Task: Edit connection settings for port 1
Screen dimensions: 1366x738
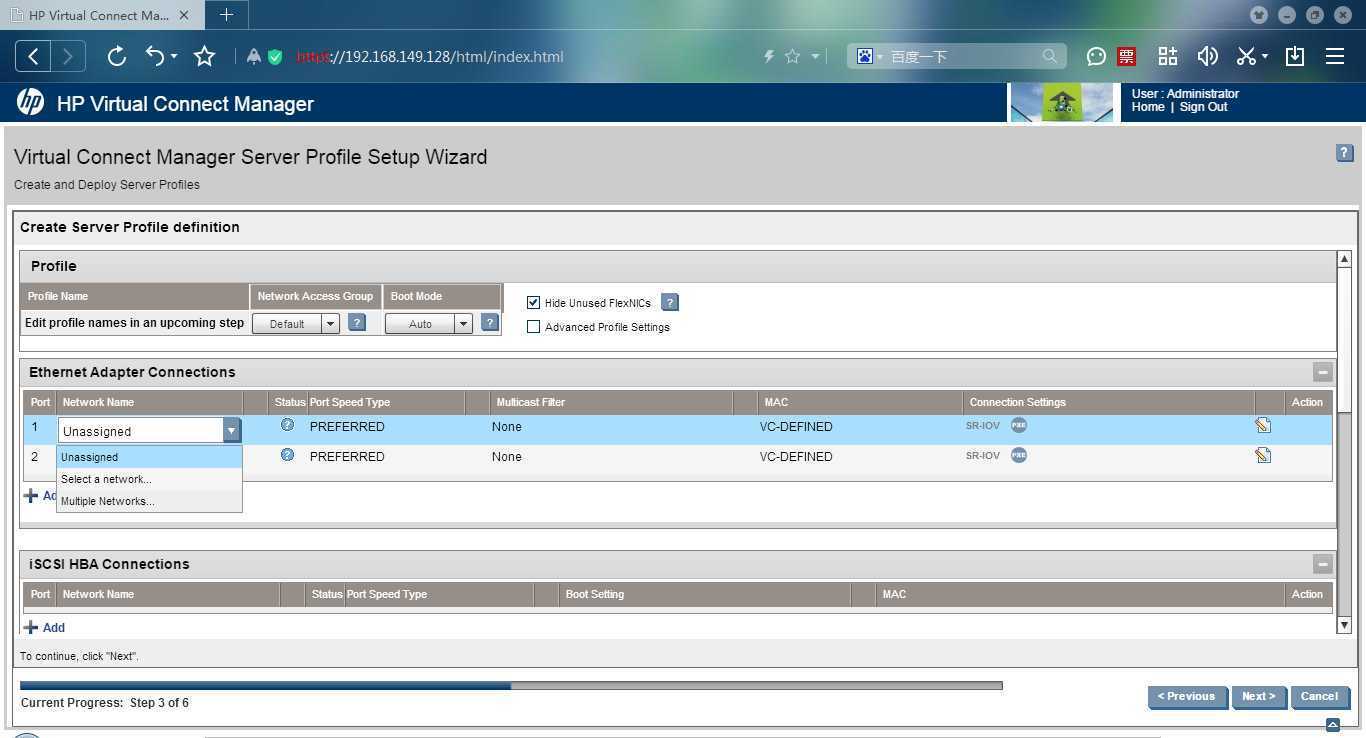Action: click(x=1263, y=425)
